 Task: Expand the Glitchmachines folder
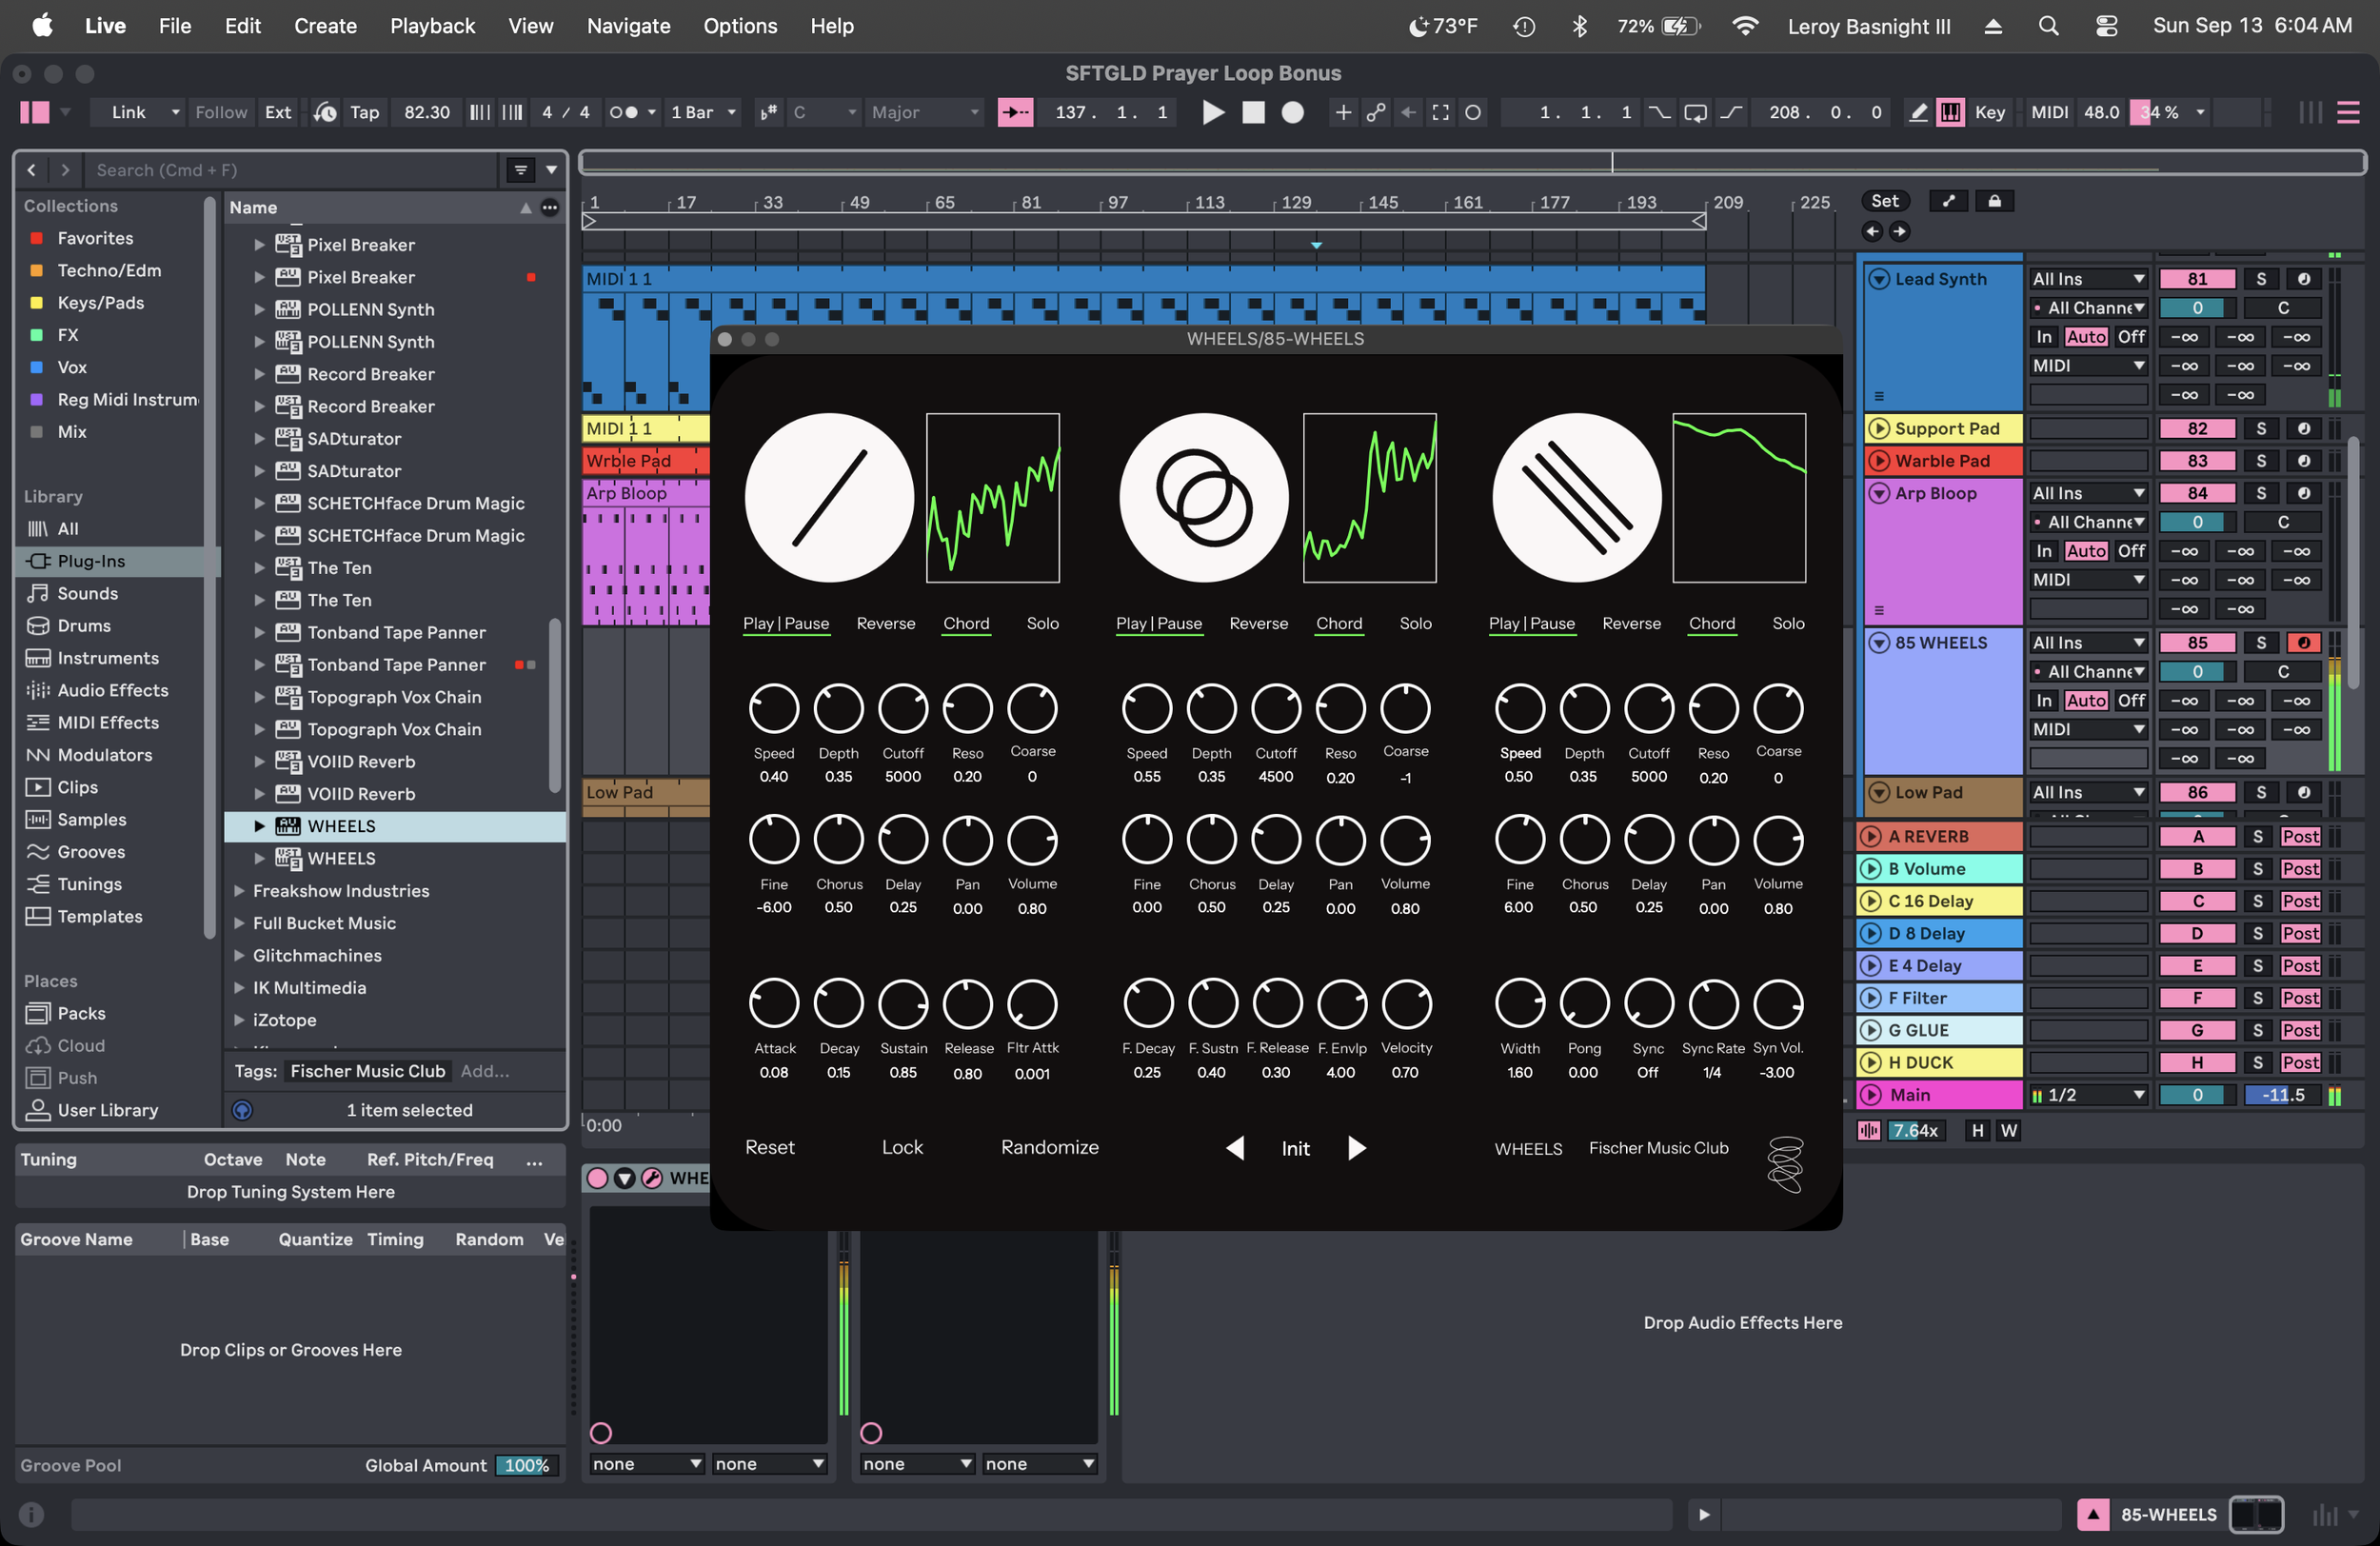(239, 955)
